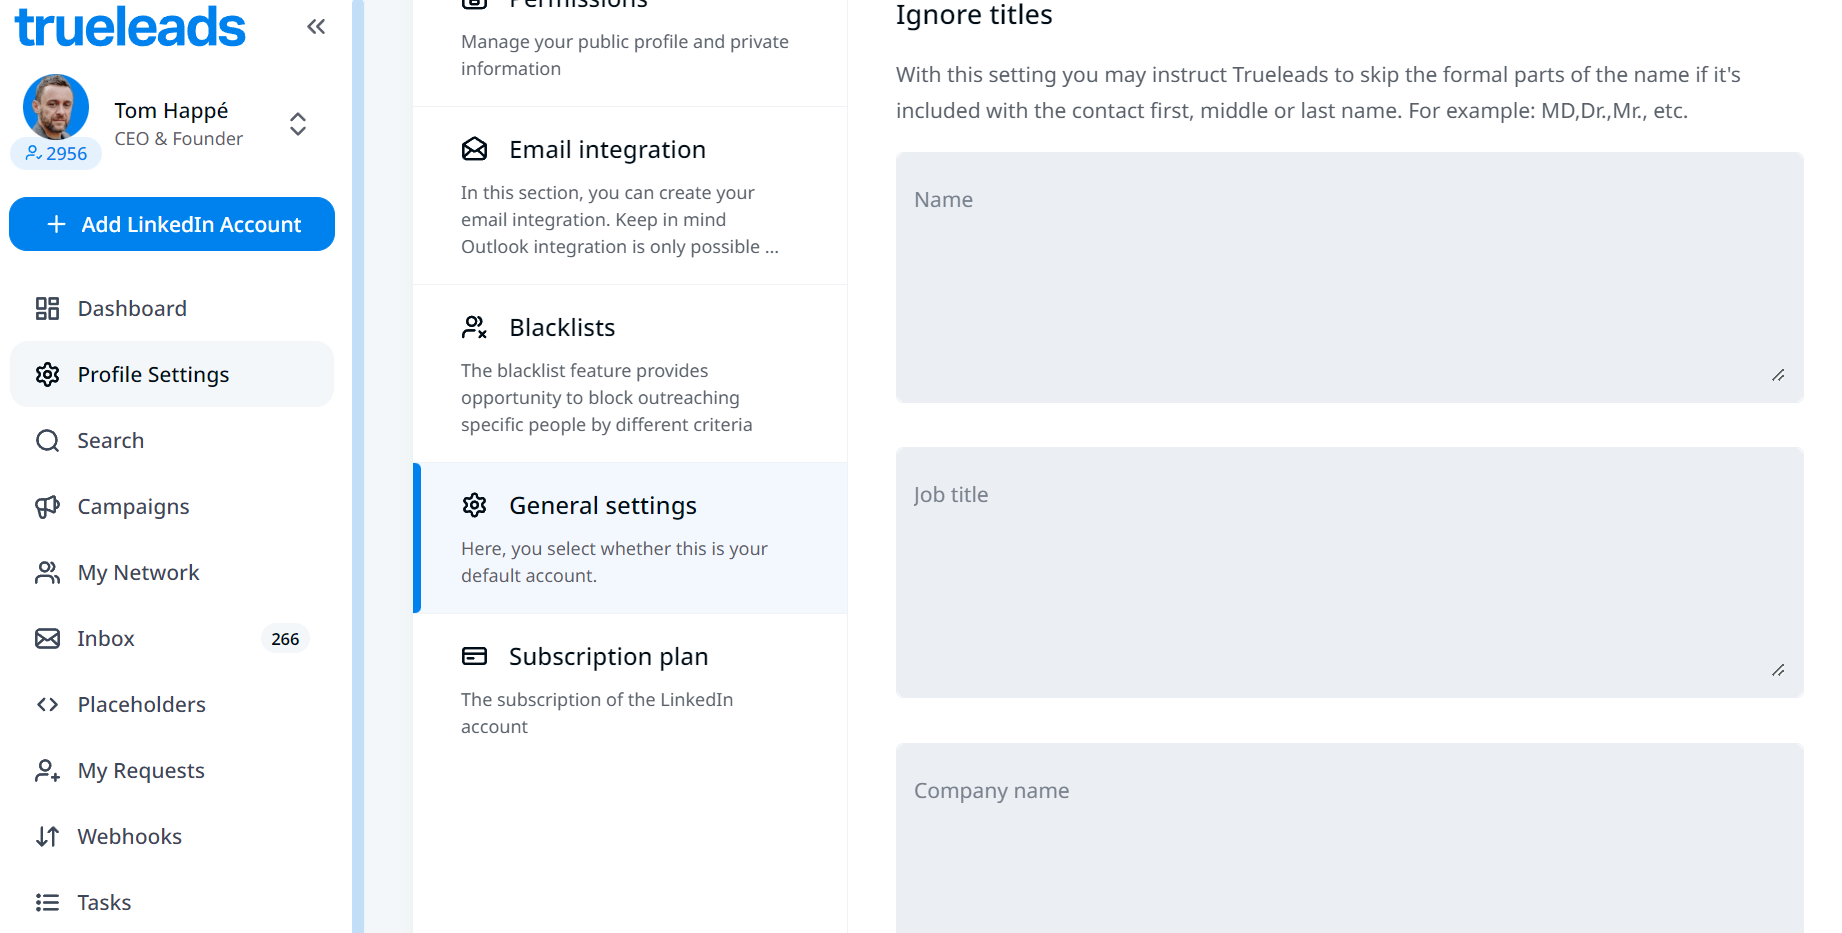
Task: Click the Blacklists person-x icon
Action: pyautogui.click(x=474, y=327)
